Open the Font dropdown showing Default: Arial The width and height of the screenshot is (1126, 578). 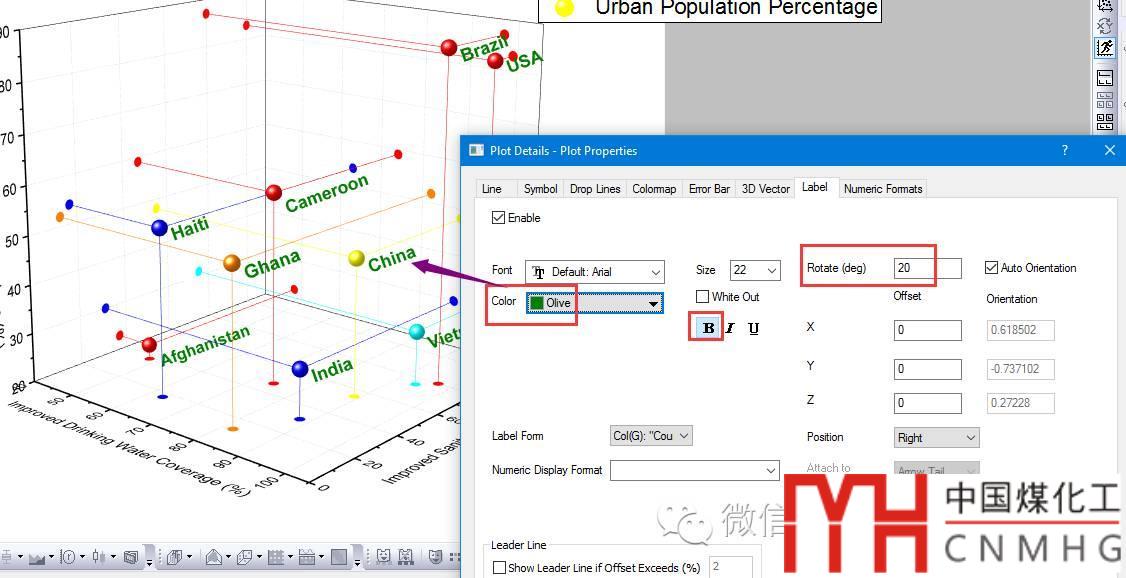594,272
